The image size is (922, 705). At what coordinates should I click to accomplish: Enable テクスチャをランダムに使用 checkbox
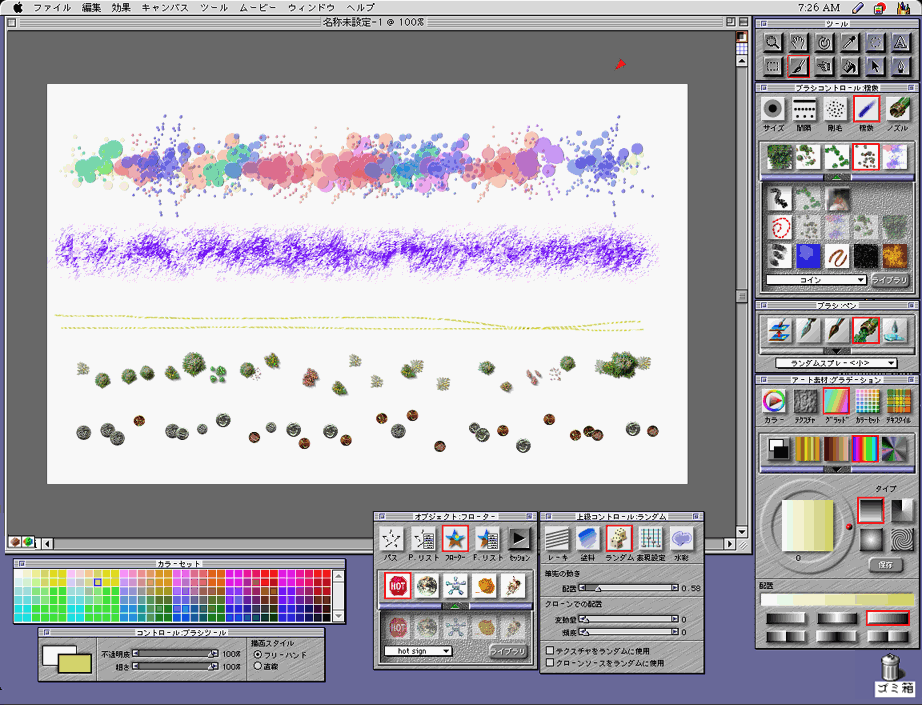[x=550, y=650]
